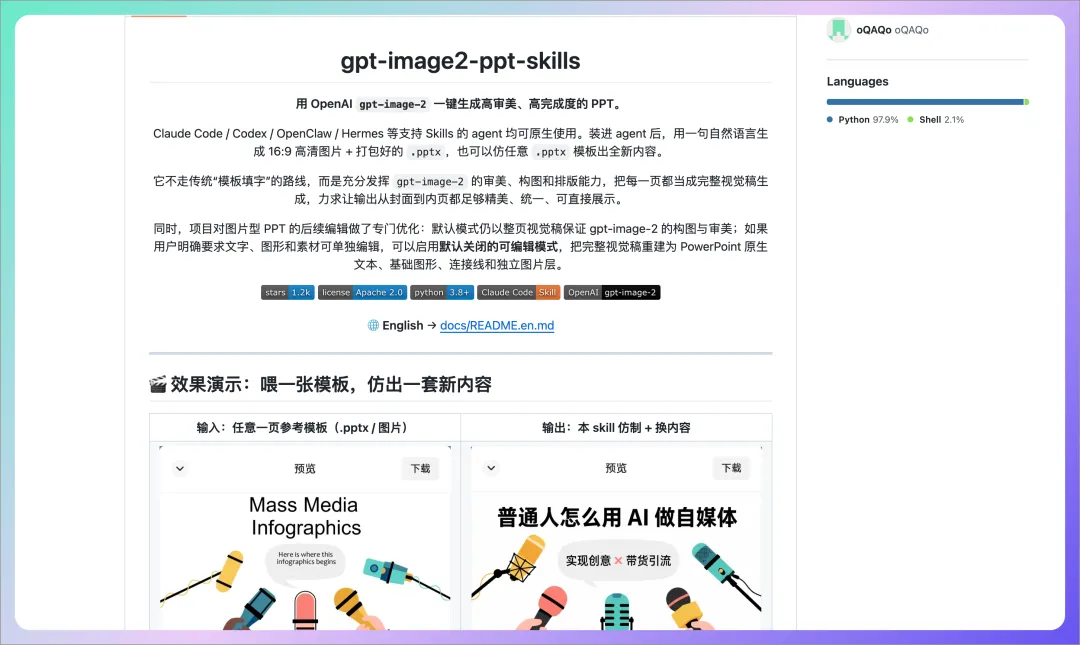Click the Python 97.9% language entry
1080x645 pixels.
coord(862,119)
